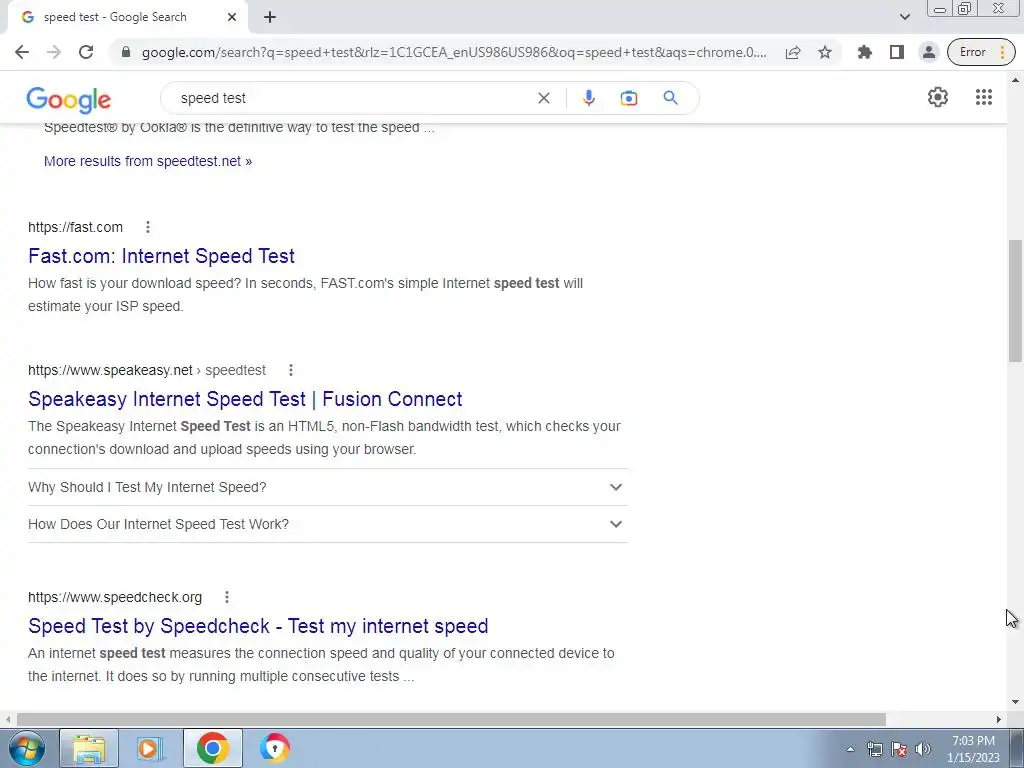Search by voice microphone icon
The width and height of the screenshot is (1024, 768).
click(x=588, y=98)
